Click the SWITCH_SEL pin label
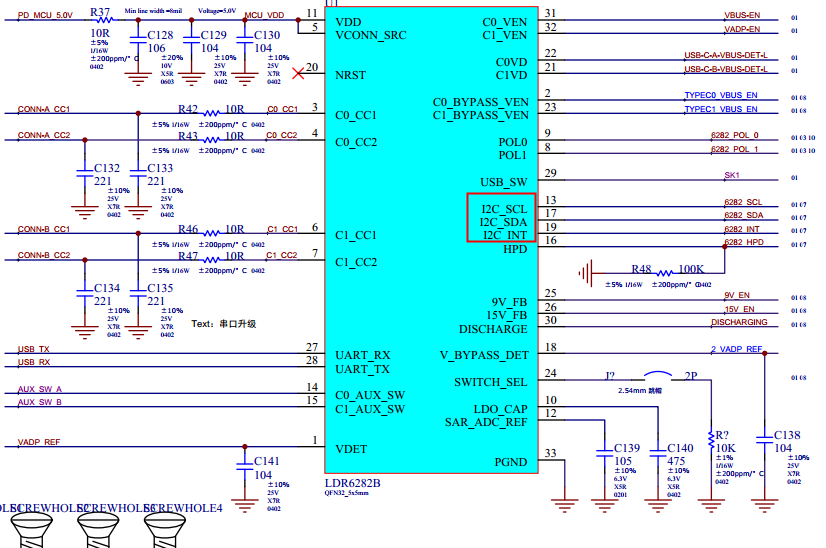Screen dimensions: 826x548 pos(490,382)
